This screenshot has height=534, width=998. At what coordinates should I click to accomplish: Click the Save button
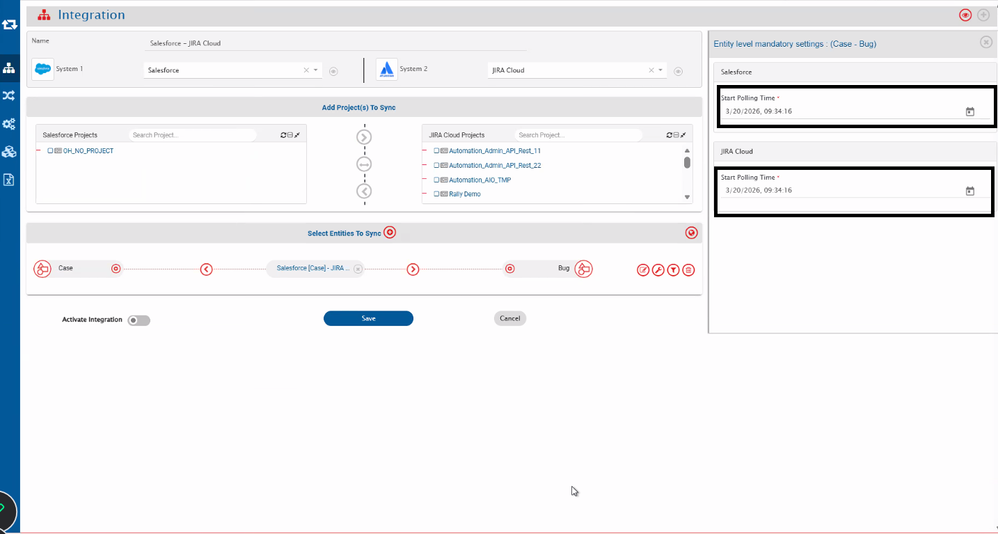[x=369, y=318]
